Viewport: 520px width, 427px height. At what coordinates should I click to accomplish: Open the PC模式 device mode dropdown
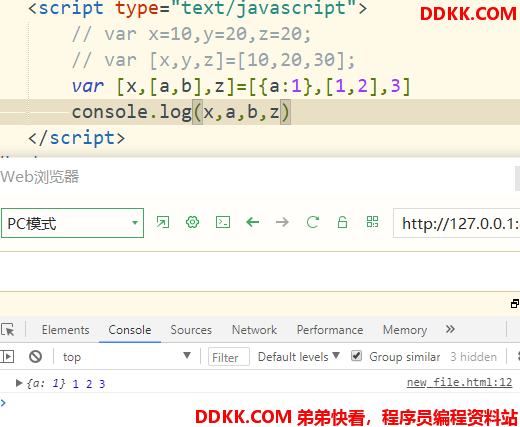(72, 223)
